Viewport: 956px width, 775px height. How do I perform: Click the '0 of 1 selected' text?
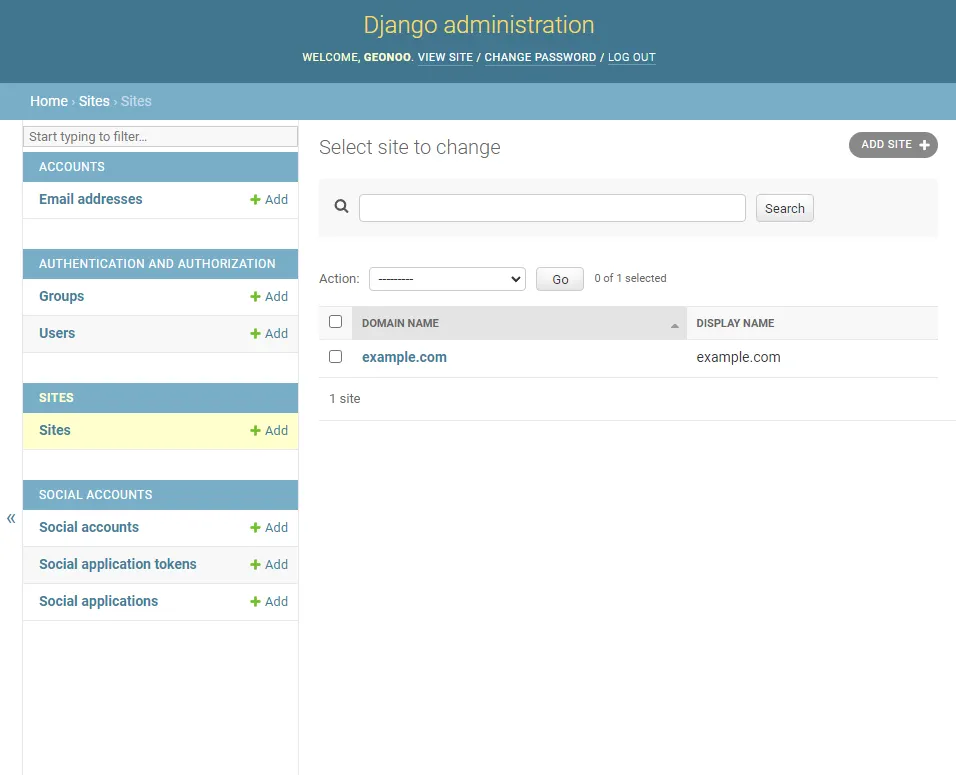(630, 278)
